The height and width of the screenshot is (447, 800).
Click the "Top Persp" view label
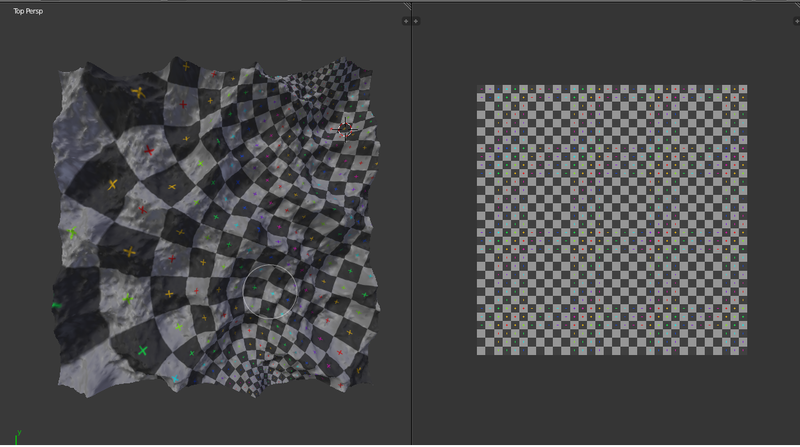point(28,11)
